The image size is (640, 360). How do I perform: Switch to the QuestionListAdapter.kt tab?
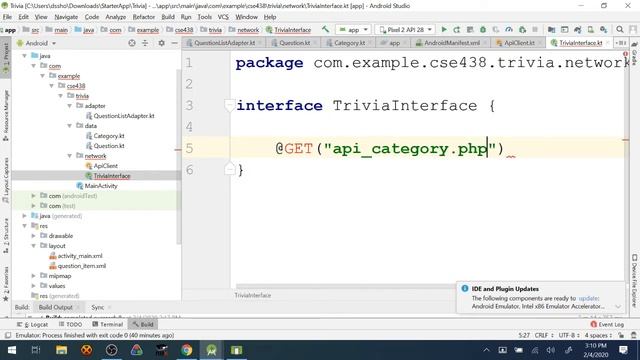[224, 42]
